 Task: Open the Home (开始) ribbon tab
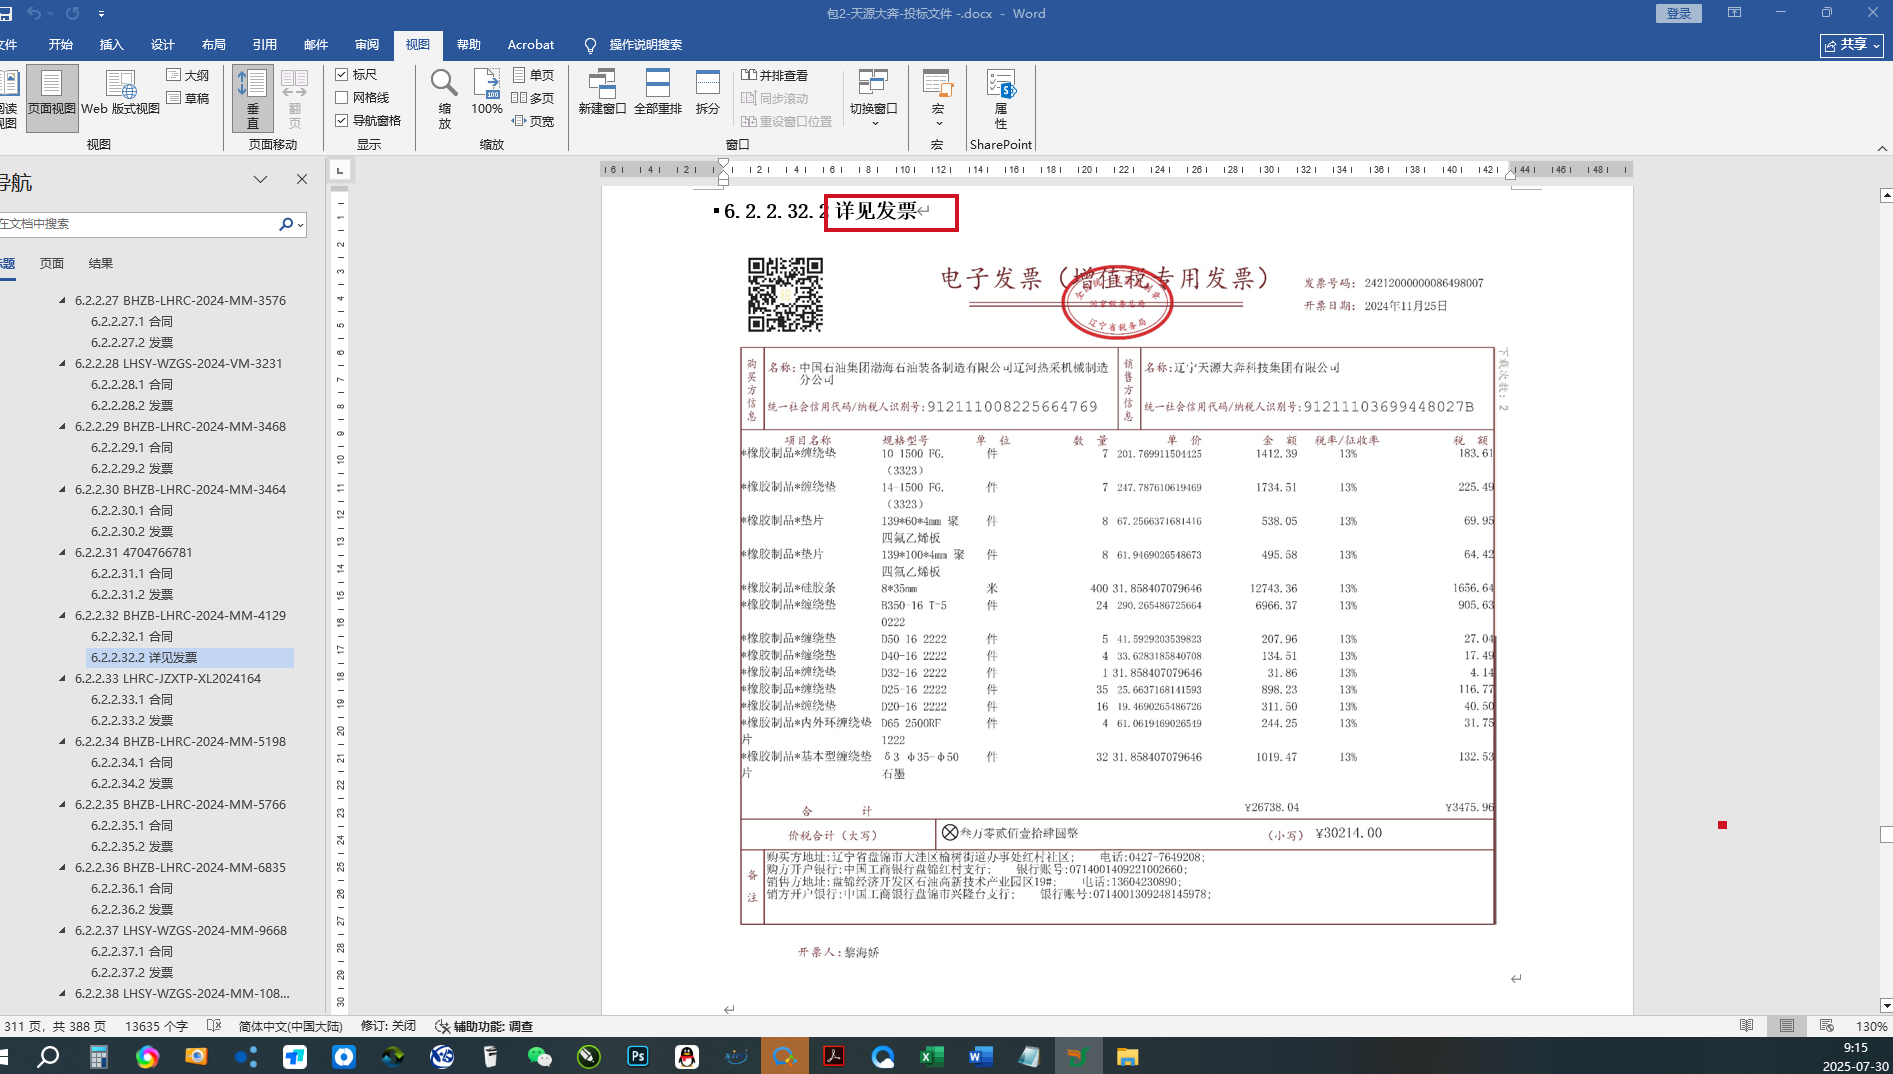[61, 45]
